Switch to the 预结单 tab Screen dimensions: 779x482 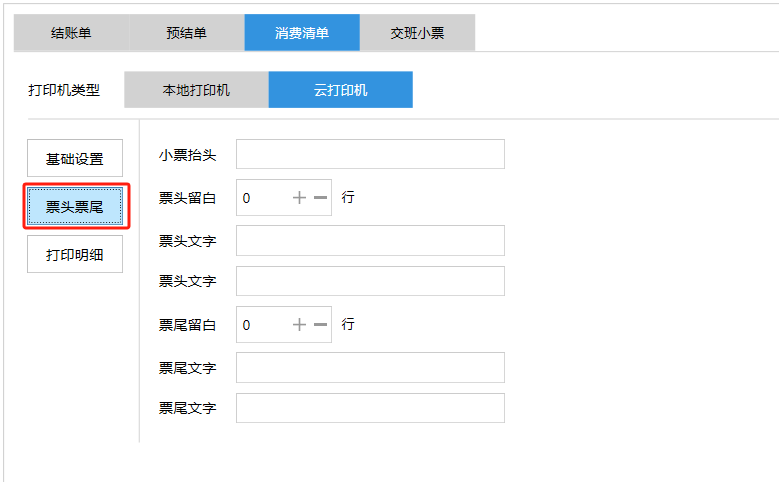(186, 33)
